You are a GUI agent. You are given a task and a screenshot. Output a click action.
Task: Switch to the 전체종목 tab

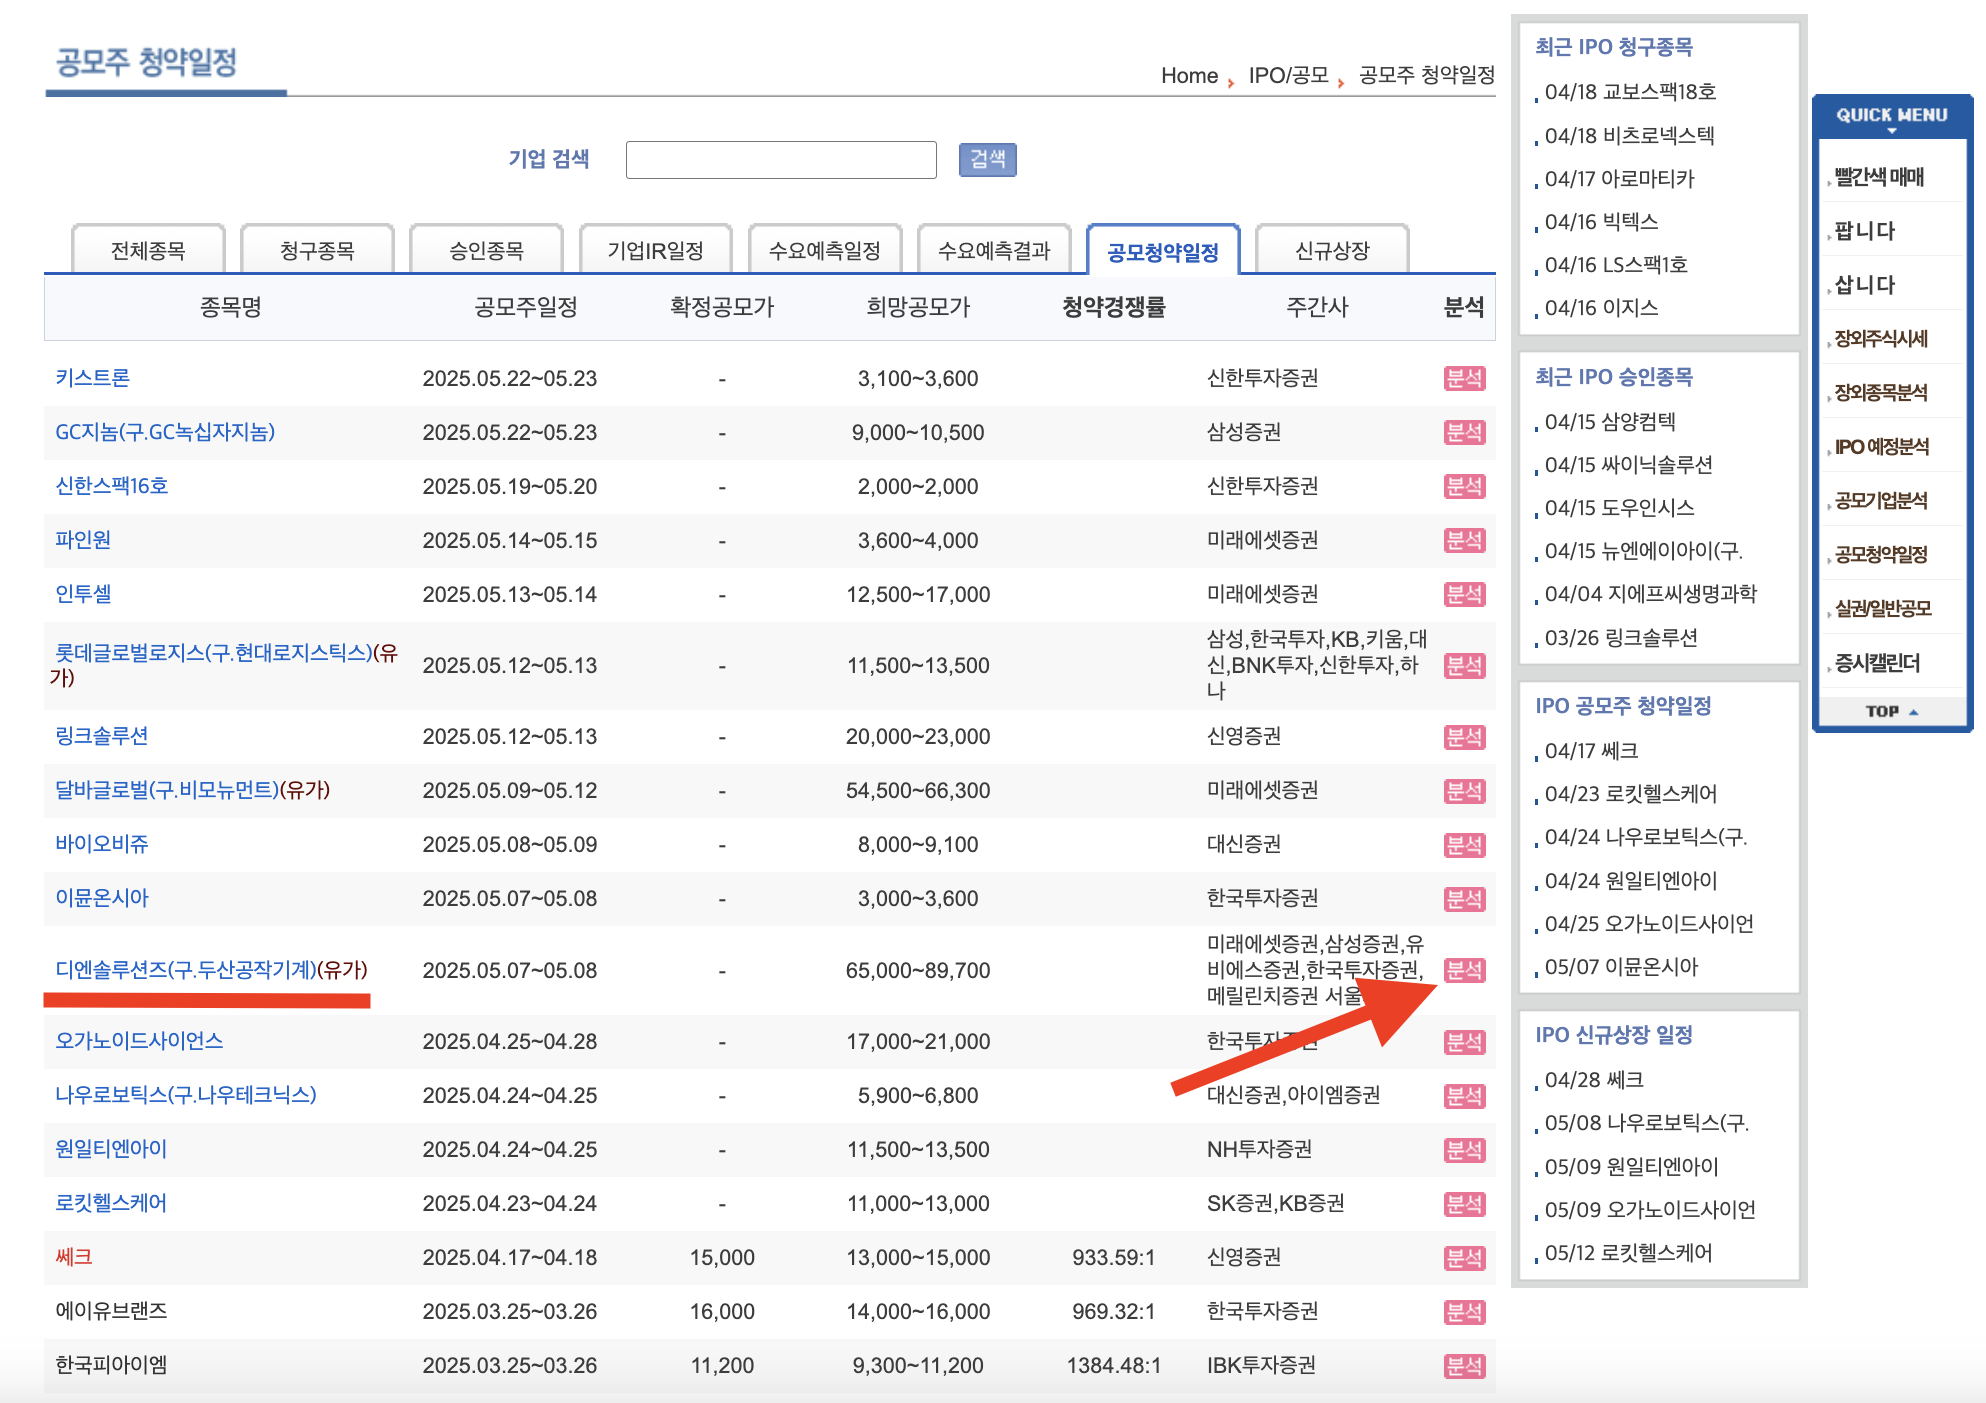[x=148, y=250]
